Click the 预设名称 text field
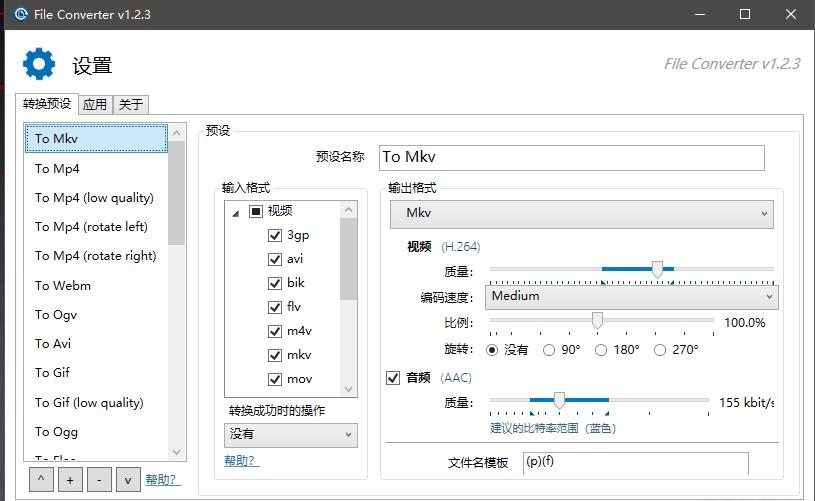Screen dimensions: 815x501 (572, 157)
